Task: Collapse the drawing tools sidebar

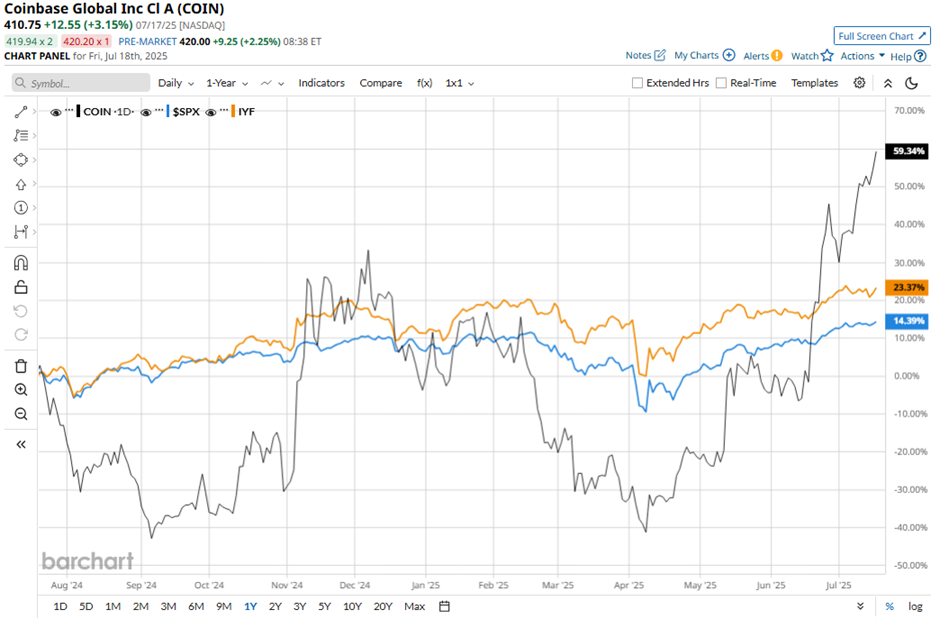Action: [x=20, y=445]
